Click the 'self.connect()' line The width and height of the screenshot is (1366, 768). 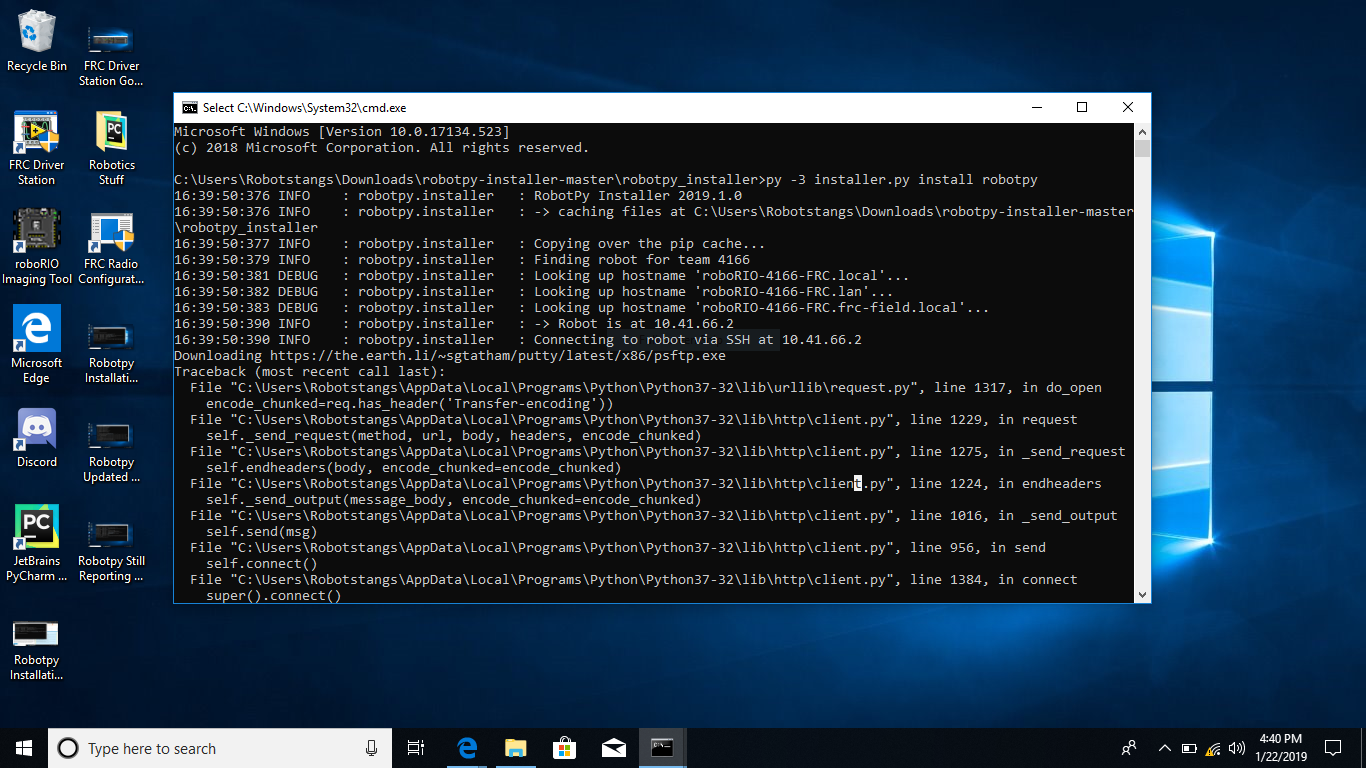click(262, 564)
